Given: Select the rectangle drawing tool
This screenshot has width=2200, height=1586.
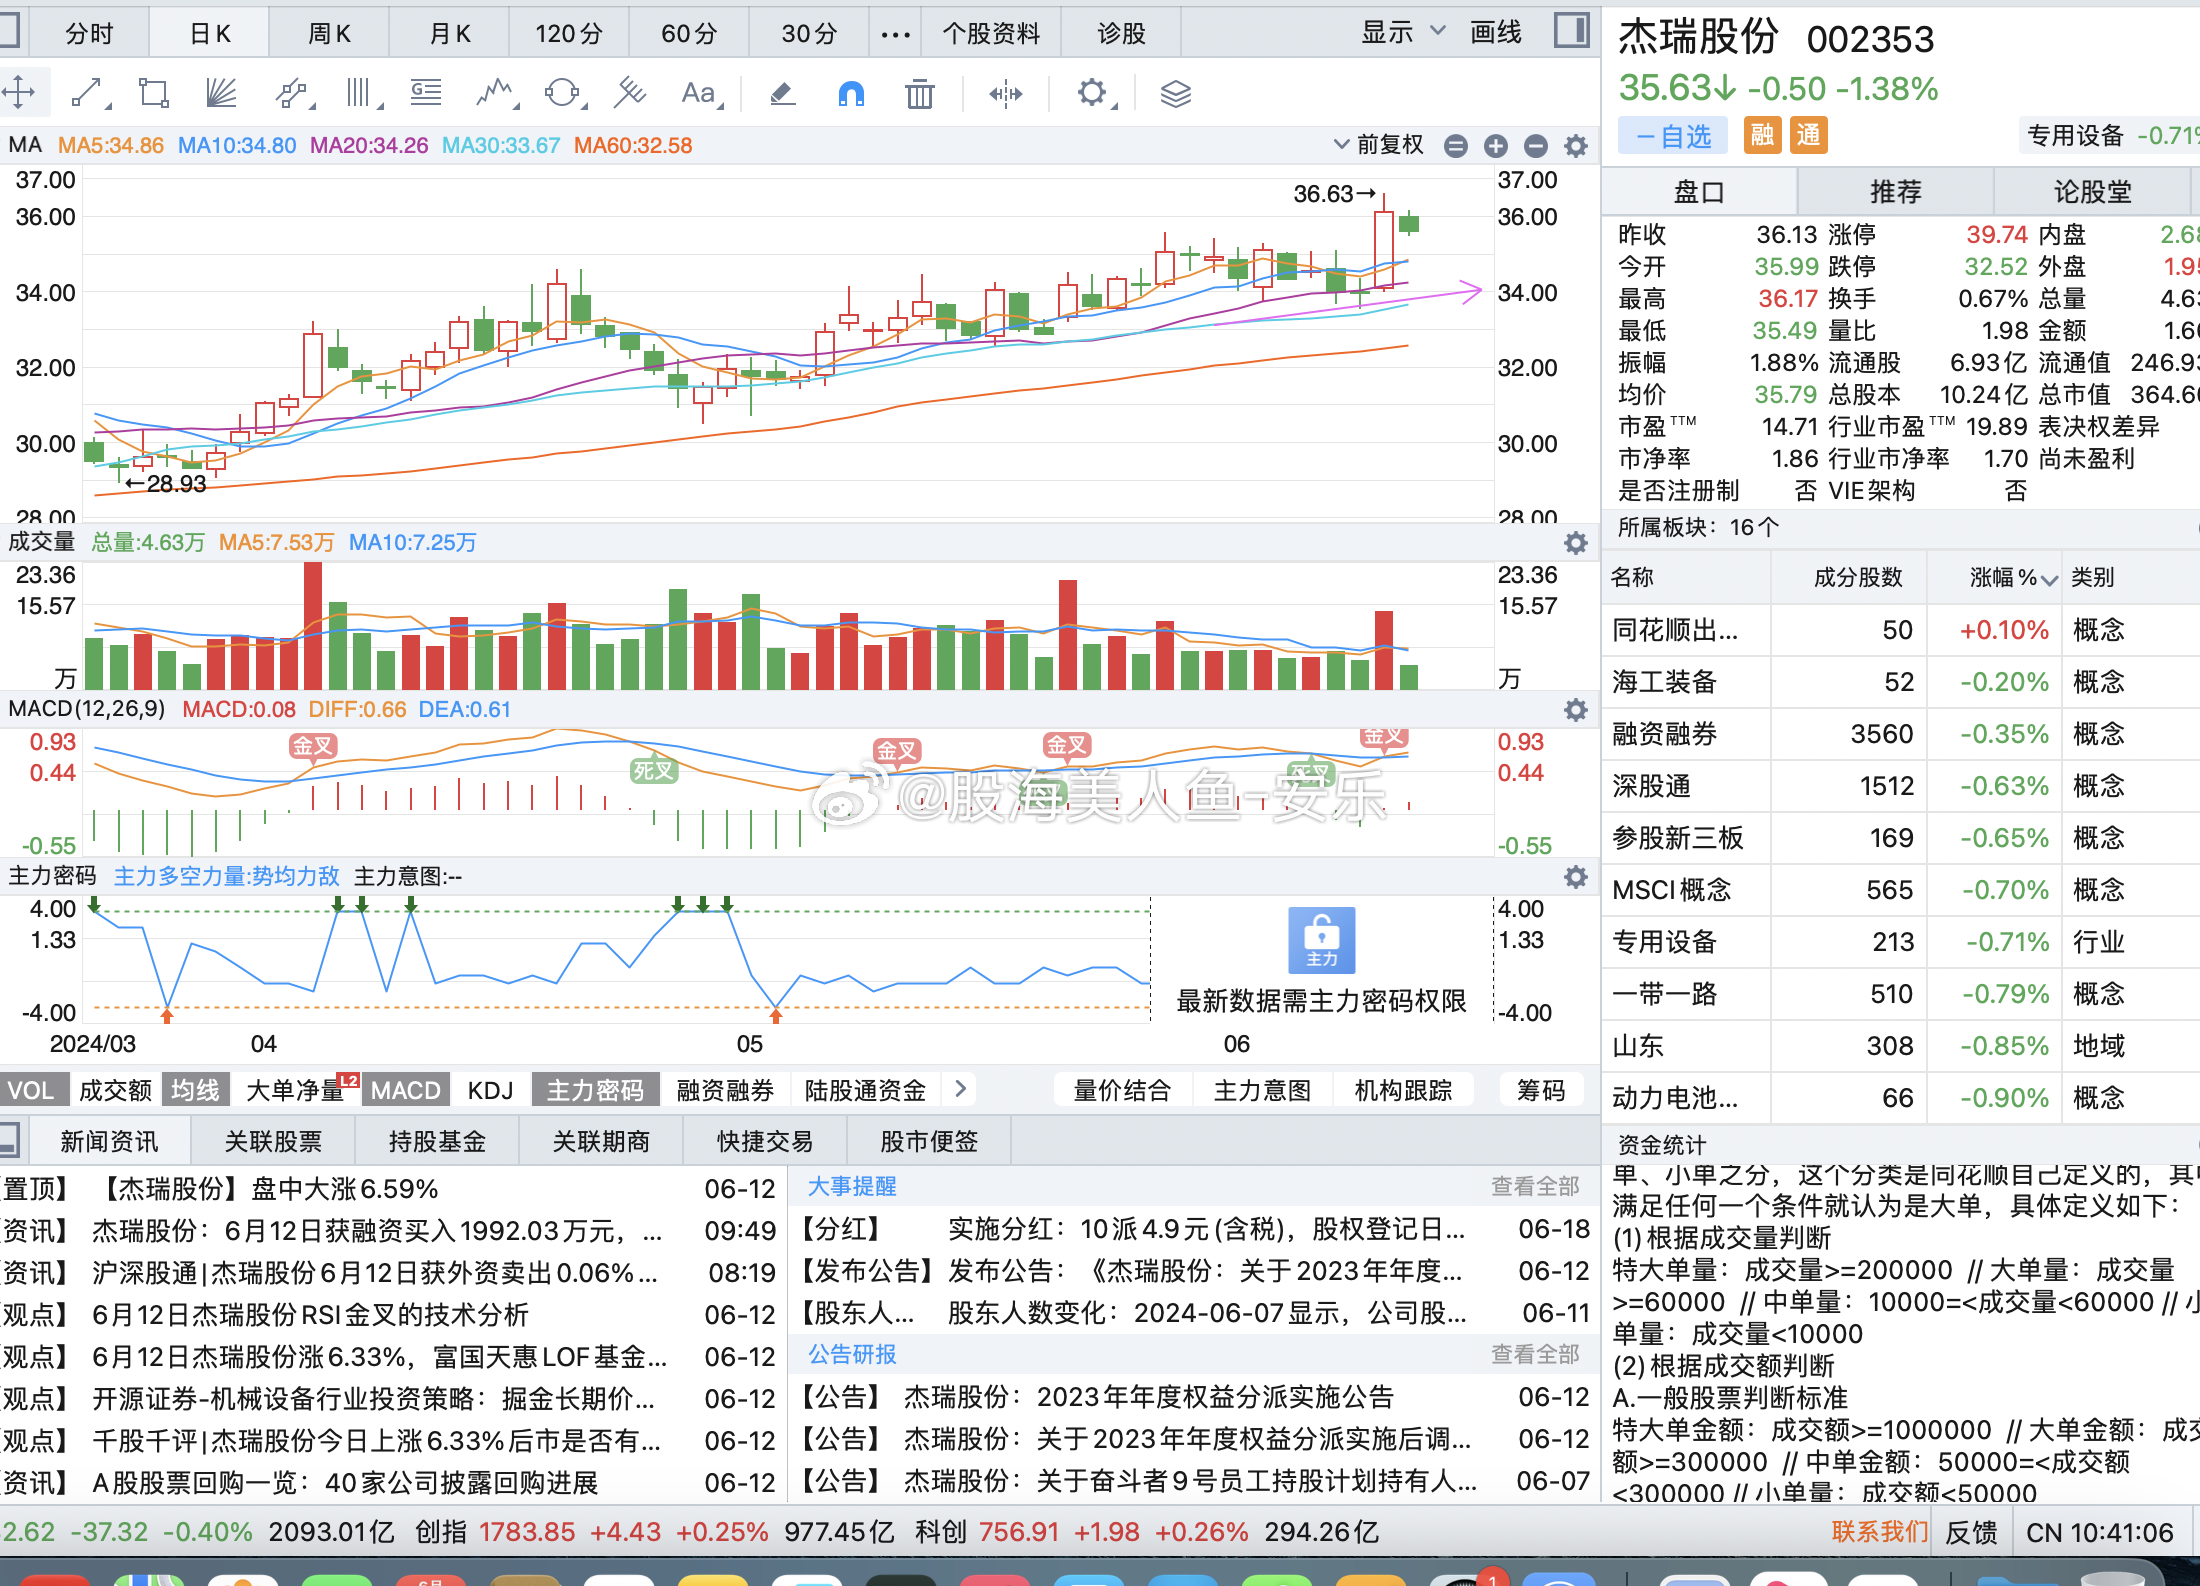Looking at the screenshot, I should coord(154,93).
